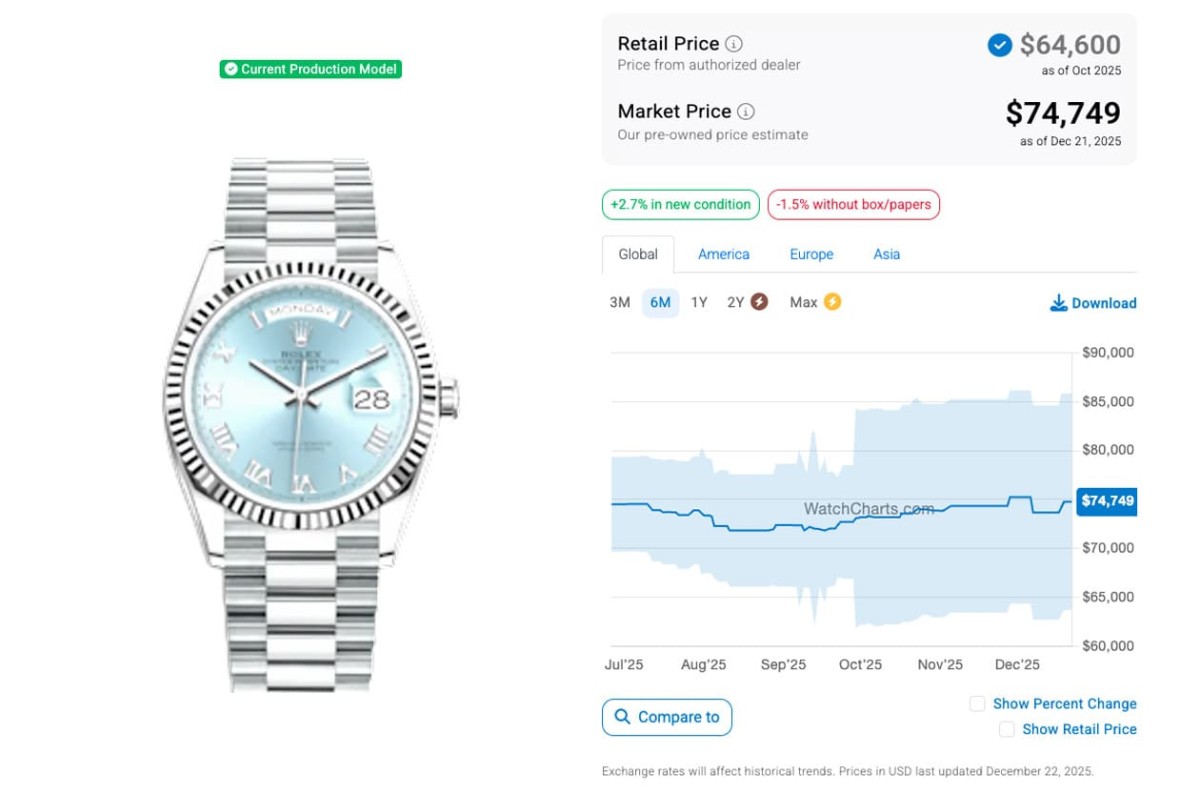Select the 3M time range
The width and height of the screenshot is (1200, 794).
pyautogui.click(x=620, y=302)
